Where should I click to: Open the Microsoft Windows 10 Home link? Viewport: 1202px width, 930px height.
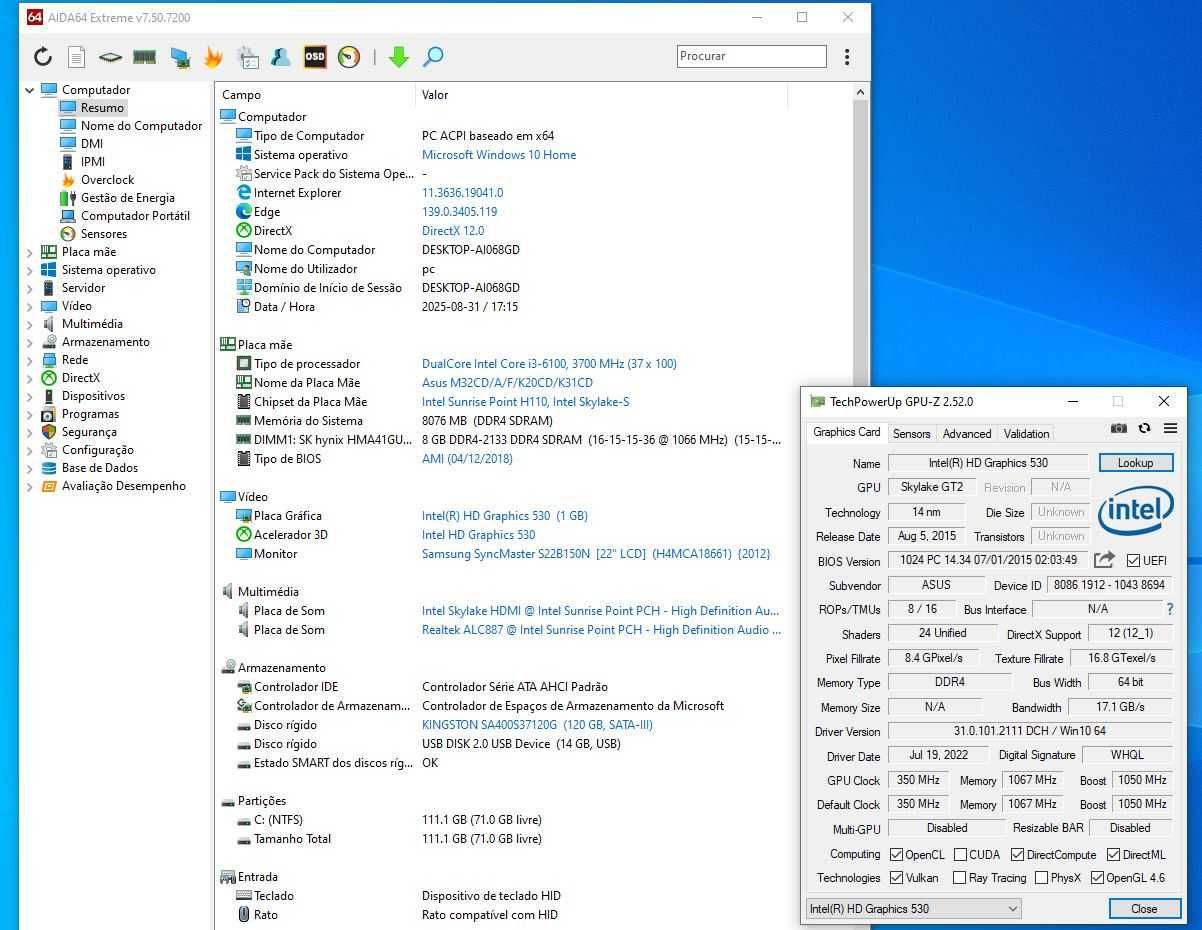tap(499, 155)
